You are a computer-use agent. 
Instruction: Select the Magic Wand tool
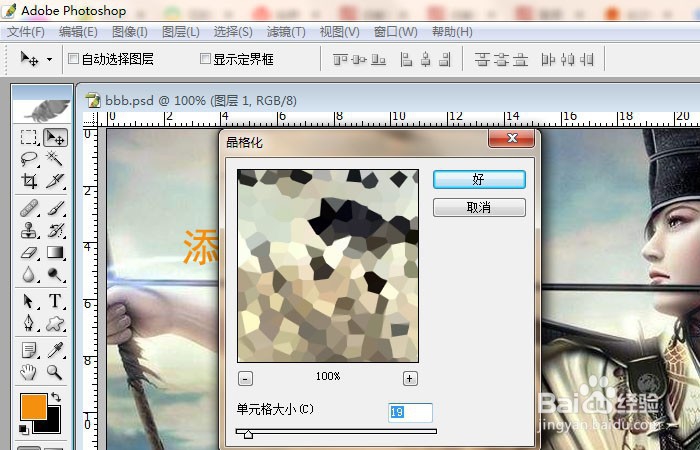point(55,158)
